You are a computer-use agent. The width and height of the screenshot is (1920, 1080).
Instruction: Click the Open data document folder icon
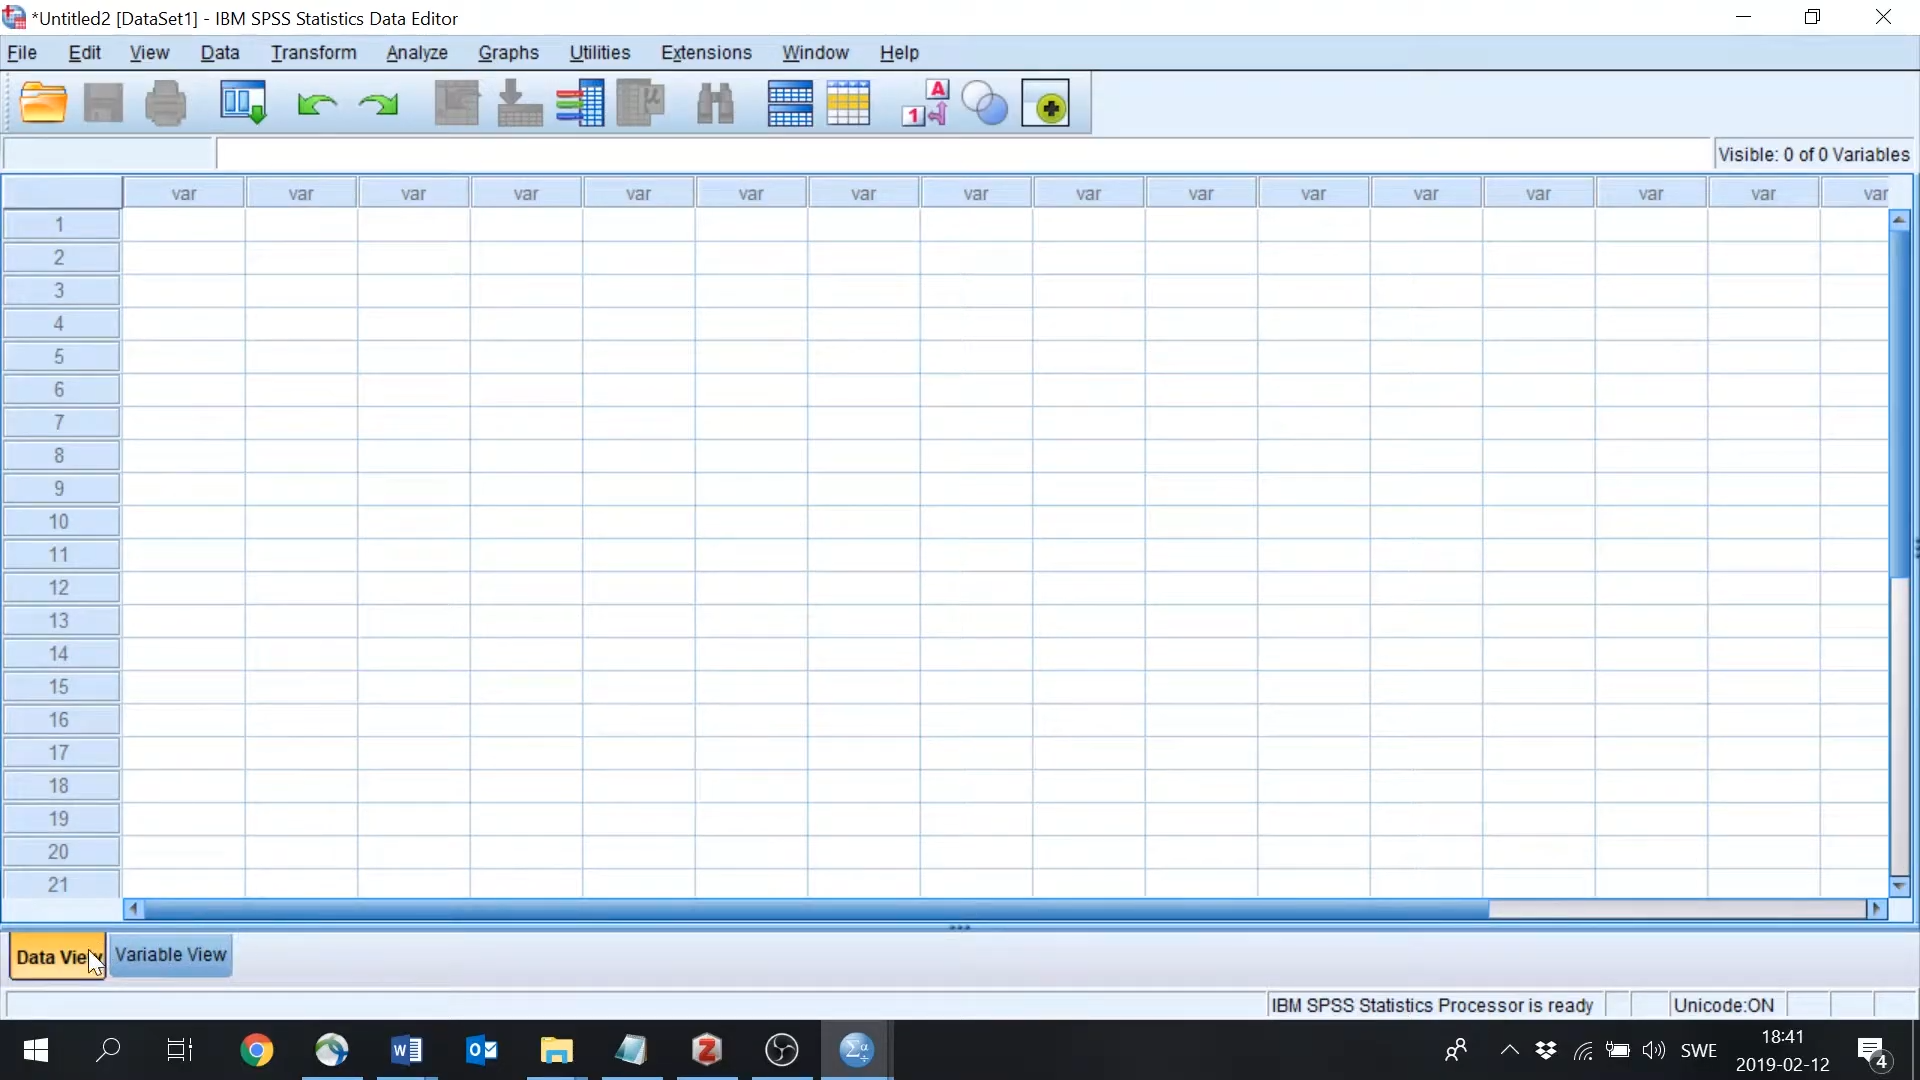[44, 103]
